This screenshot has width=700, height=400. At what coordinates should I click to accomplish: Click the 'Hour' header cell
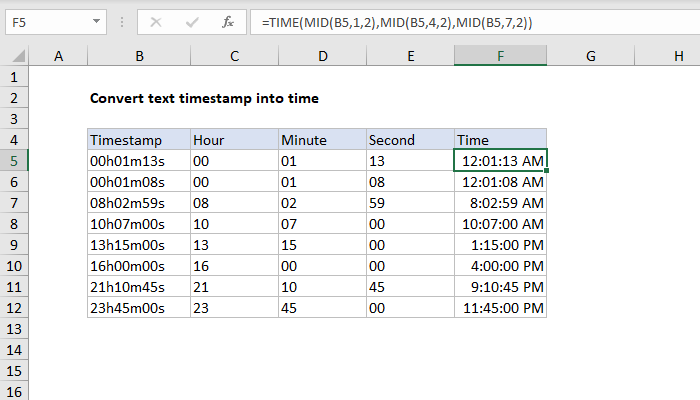tap(234, 139)
